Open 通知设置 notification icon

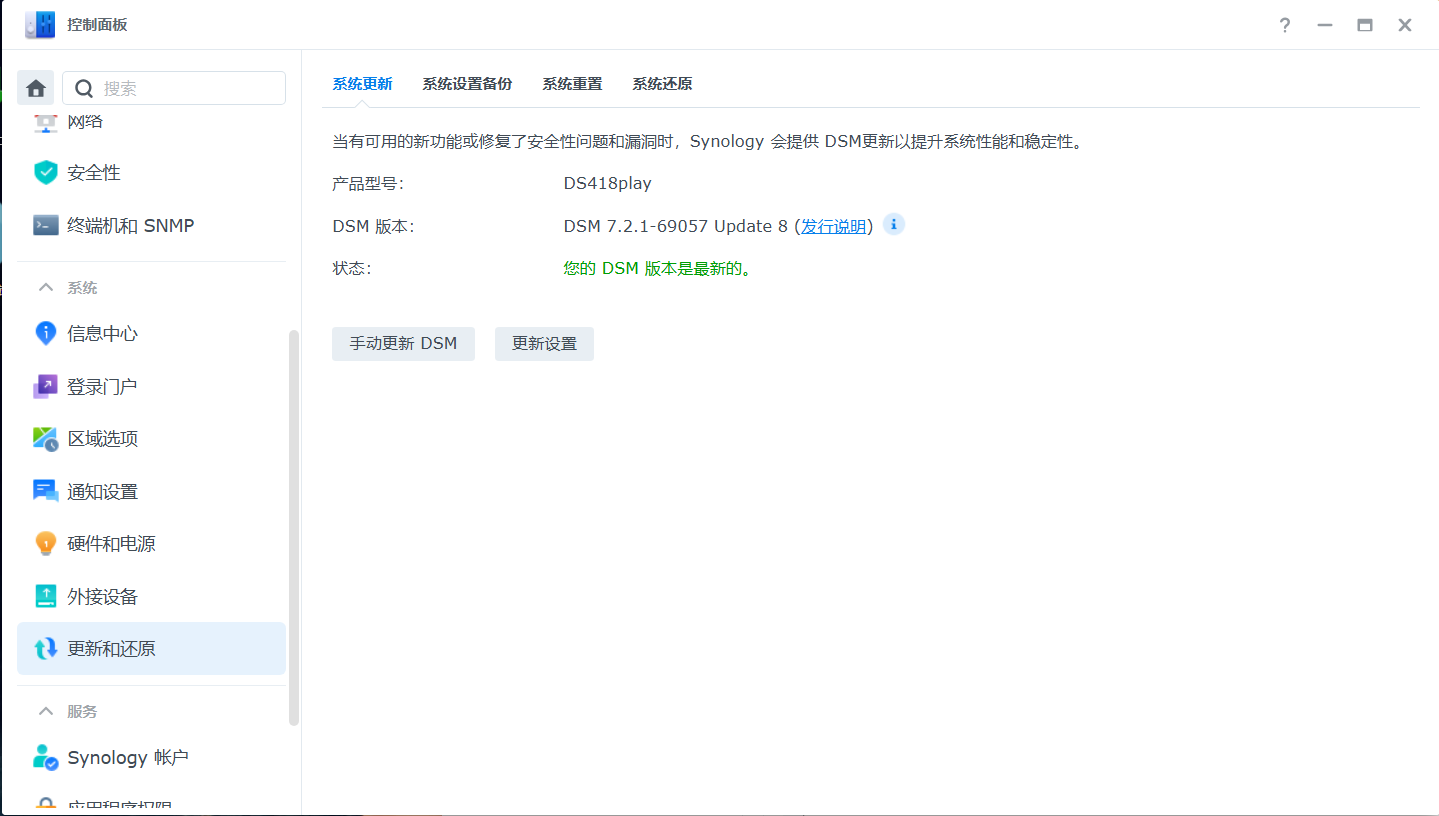(46, 491)
